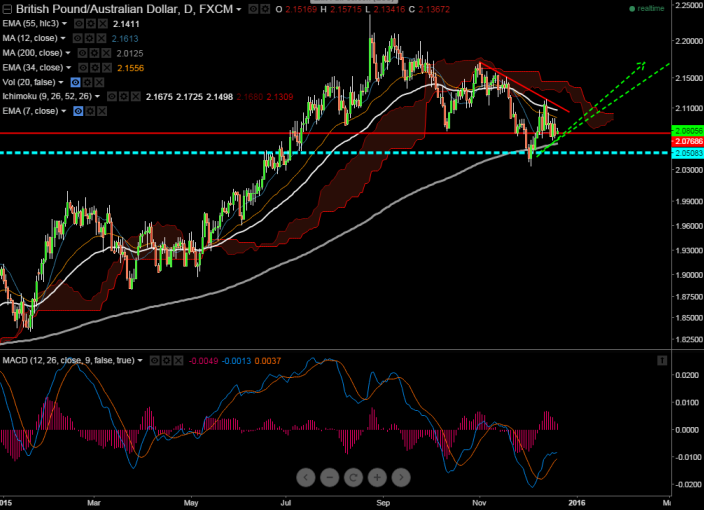This screenshot has width=704, height=510.
Task: Open settings gear for MA (12, close)
Action: pos(89,38)
